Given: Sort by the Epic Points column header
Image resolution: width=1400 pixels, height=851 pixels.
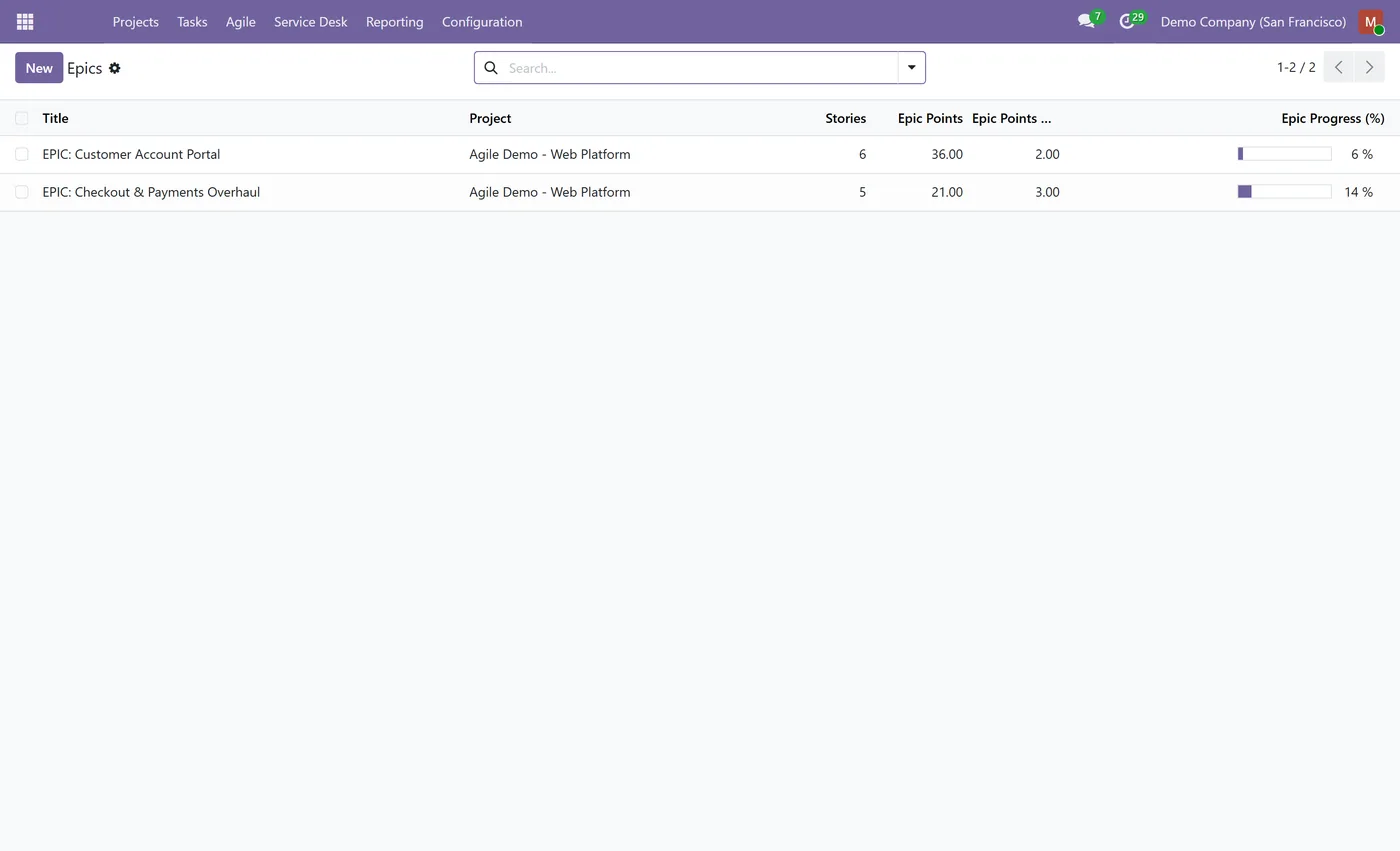Looking at the screenshot, I should tap(930, 118).
